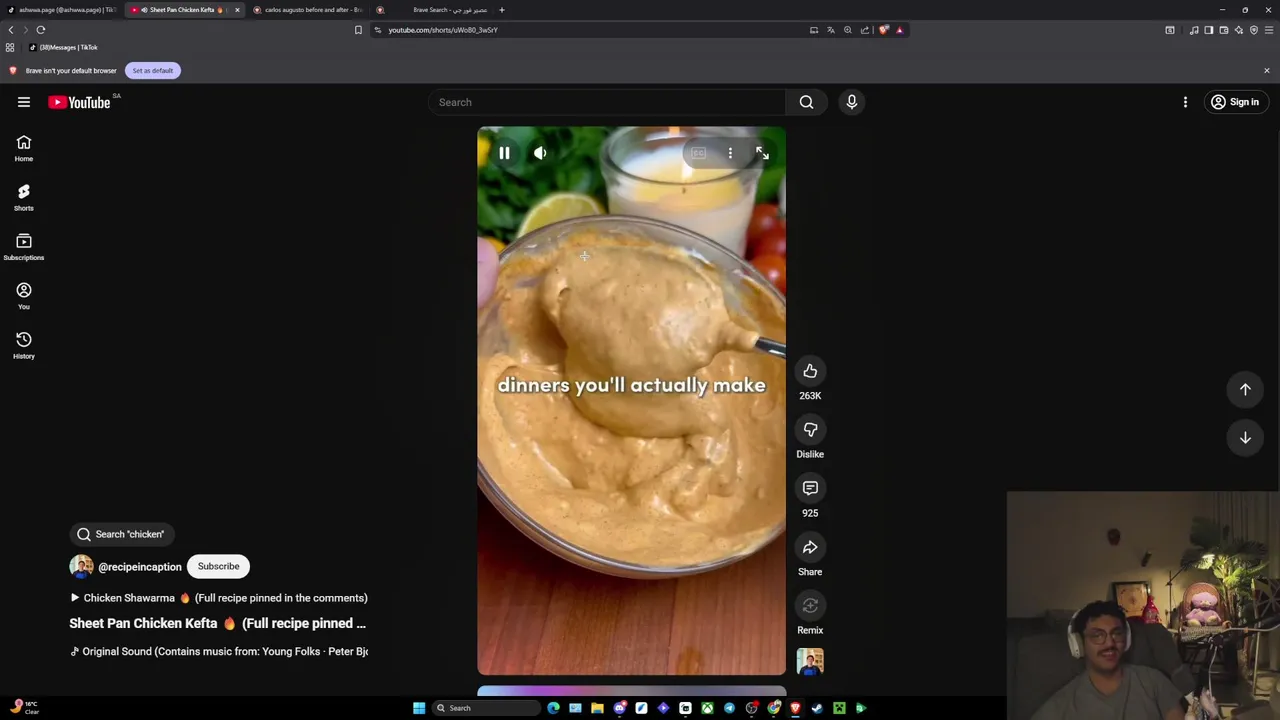This screenshot has width=1280, height=720.
Task: Click the Sheet Pan Chicken Kefta title
Action: pyautogui.click(x=217, y=623)
